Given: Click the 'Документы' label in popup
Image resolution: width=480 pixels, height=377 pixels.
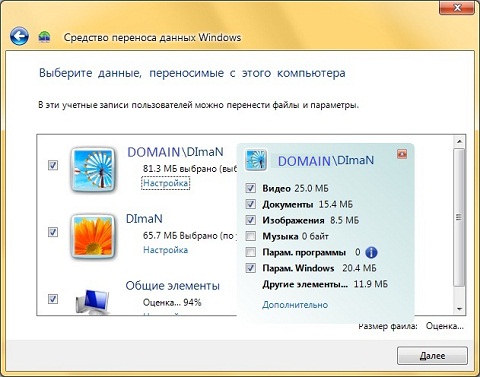Looking at the screenshot, I should (x=288, y=204).
